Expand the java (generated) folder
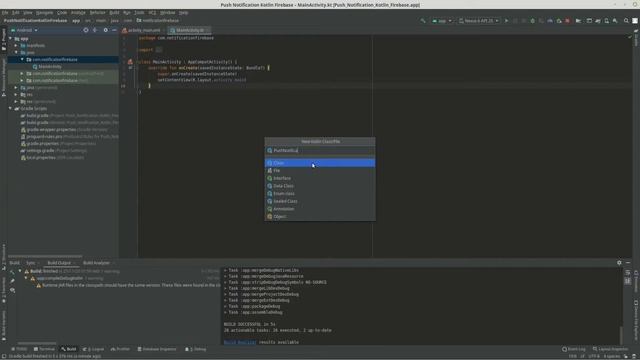 [16, 87]
